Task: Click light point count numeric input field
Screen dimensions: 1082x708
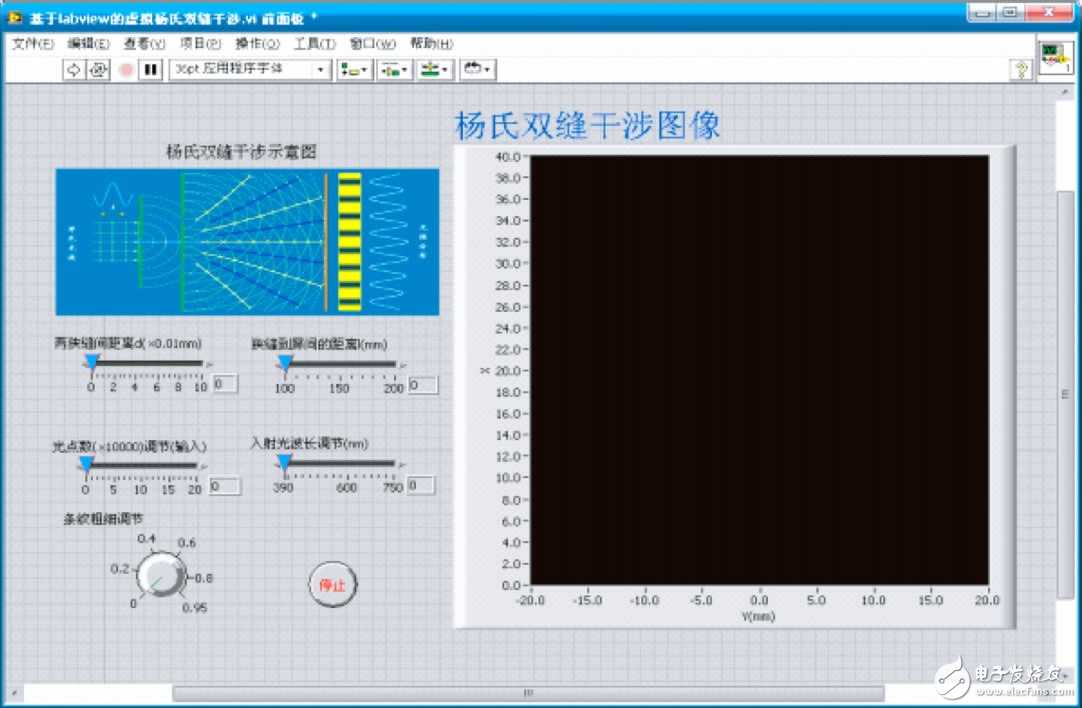Action: pos(225,486)
